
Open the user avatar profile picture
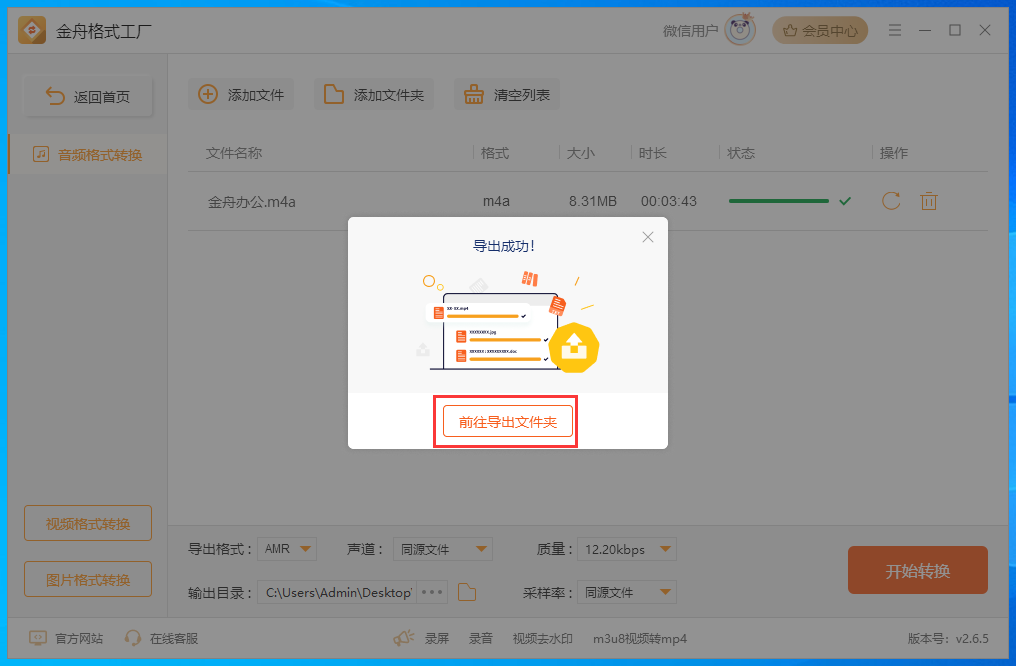coord(740,30)
